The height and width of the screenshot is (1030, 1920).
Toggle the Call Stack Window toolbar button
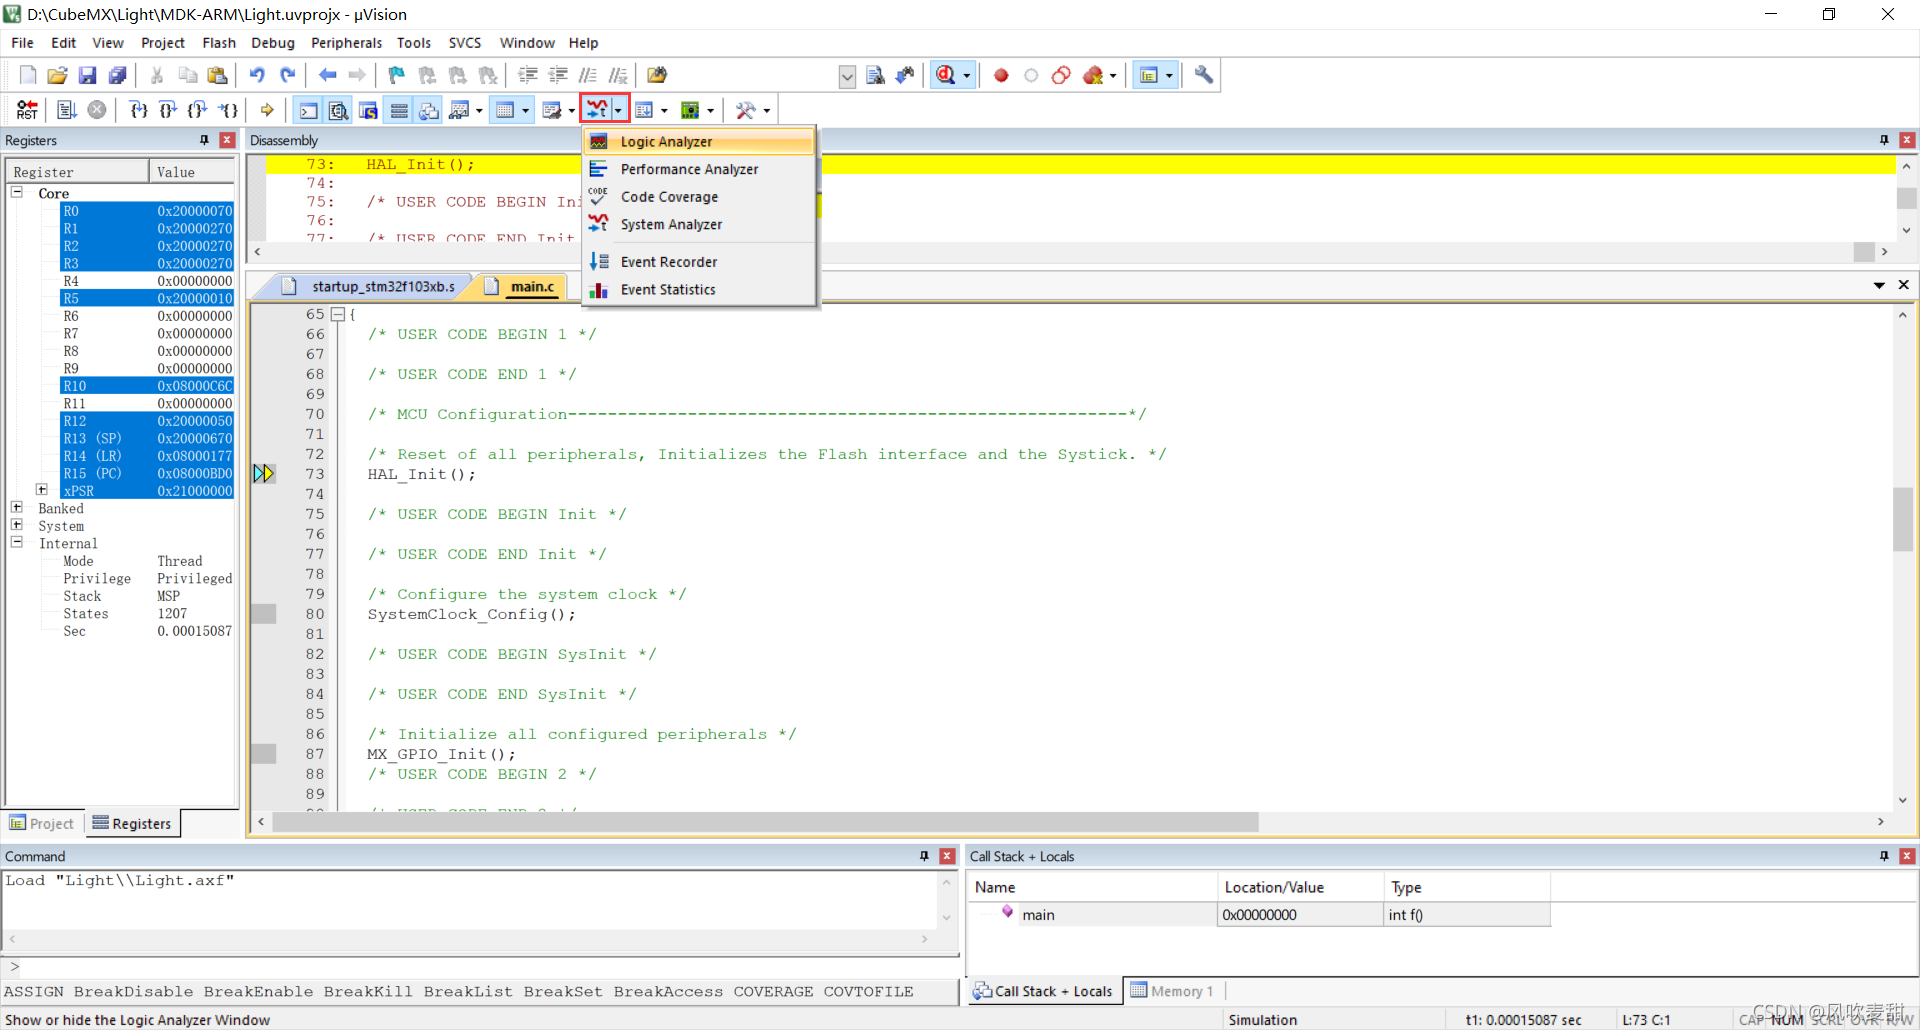pyautogui.click(x=429, y=110)
